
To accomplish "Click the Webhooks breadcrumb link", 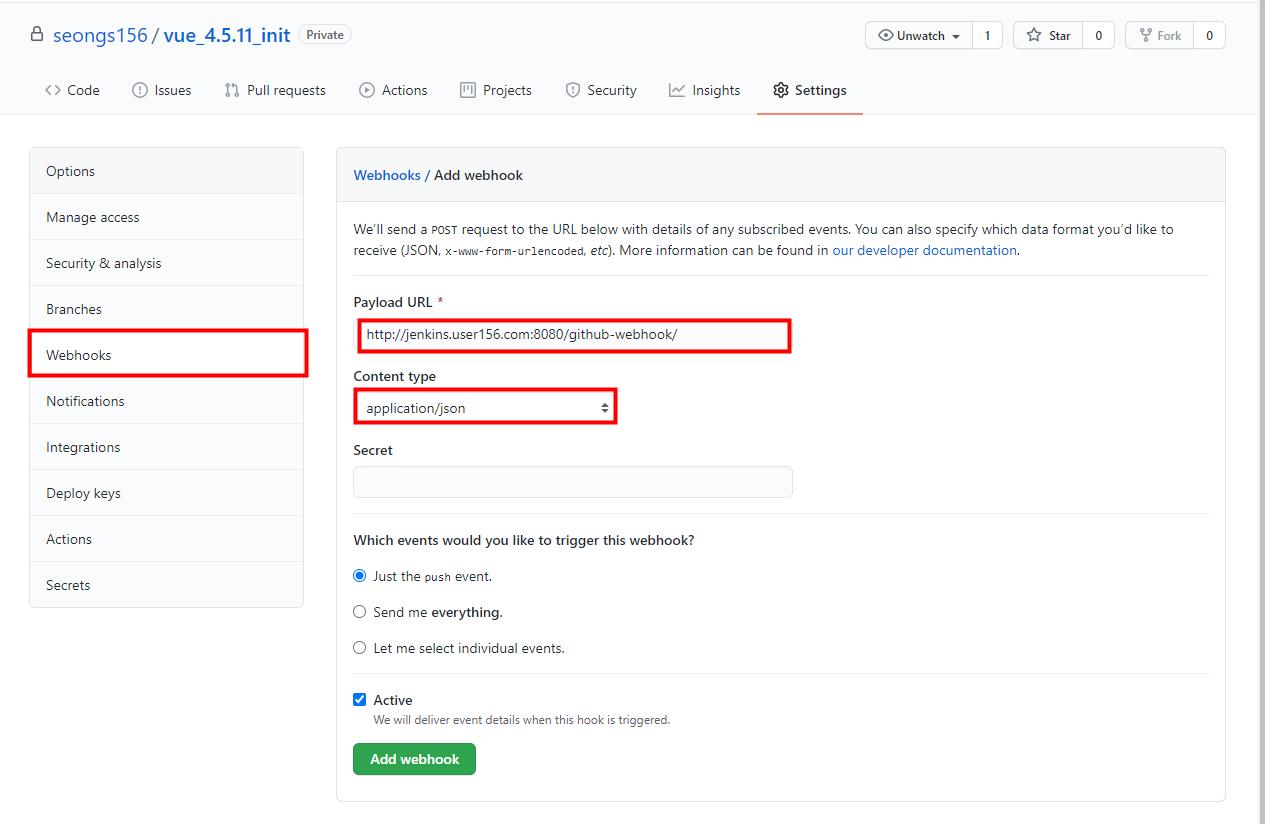I will click(x=387, y=175).
